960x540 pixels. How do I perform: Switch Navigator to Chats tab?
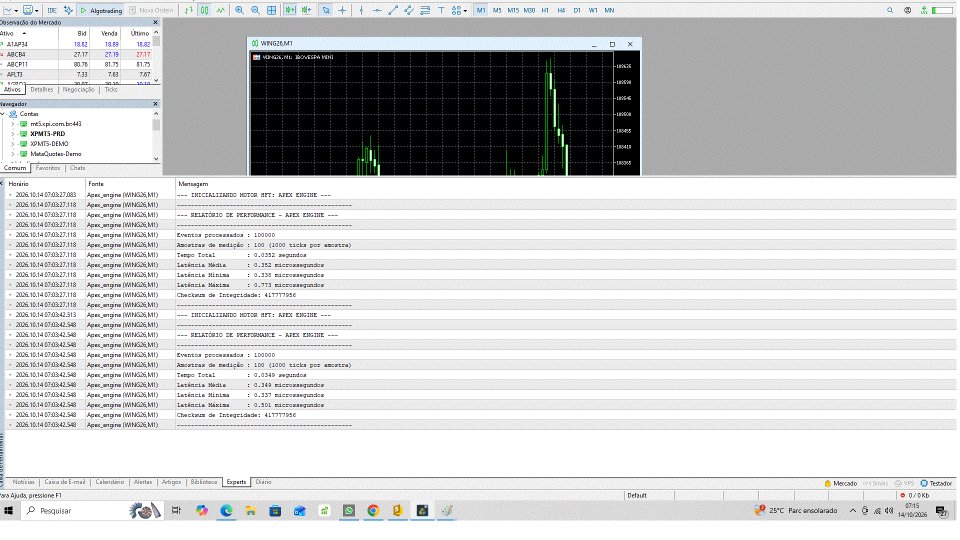[x=77, y=168]
